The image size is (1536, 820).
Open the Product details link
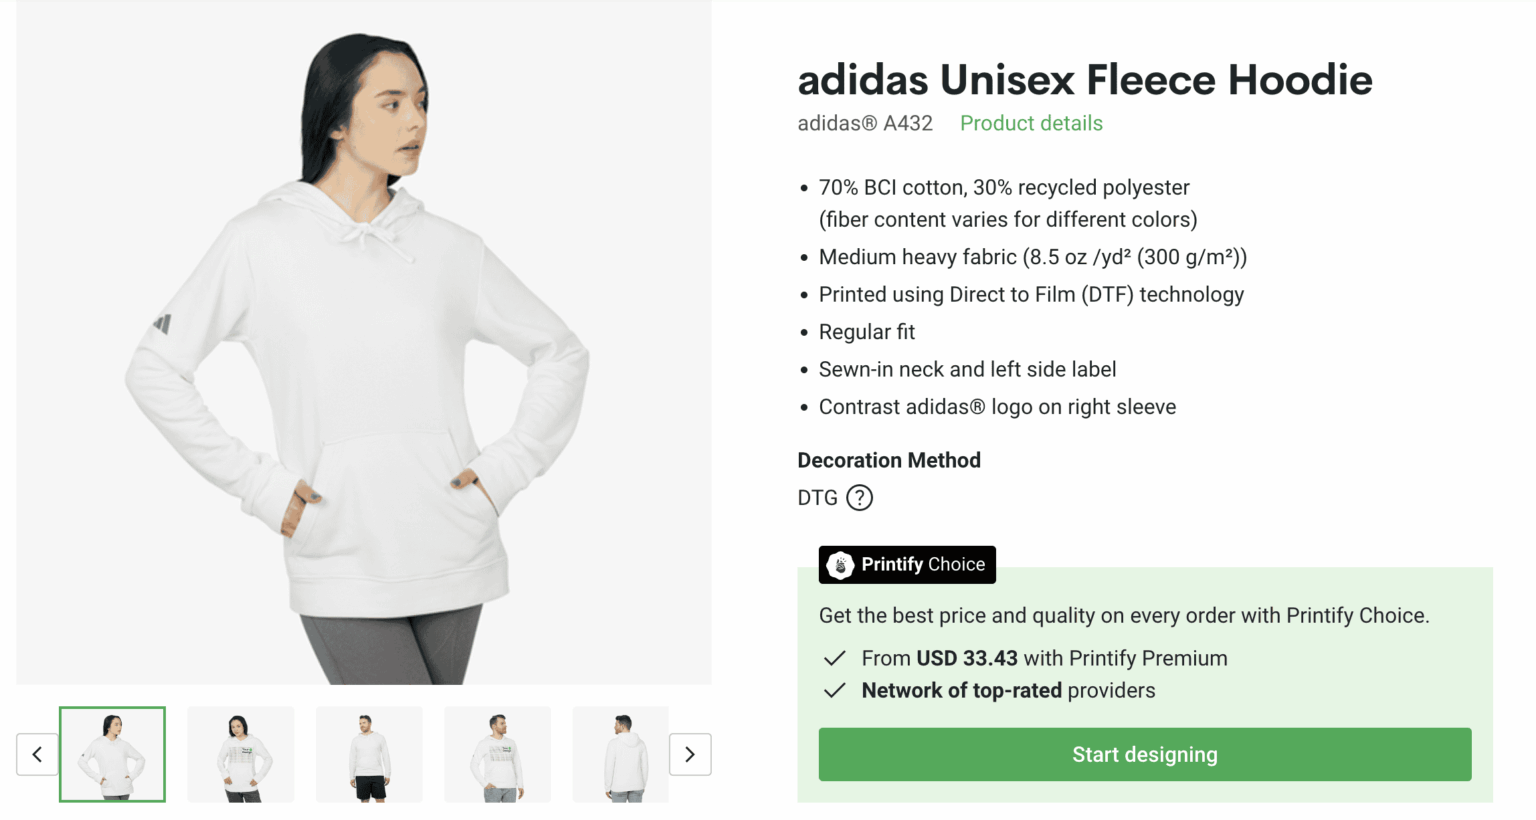click(1031, 123)
